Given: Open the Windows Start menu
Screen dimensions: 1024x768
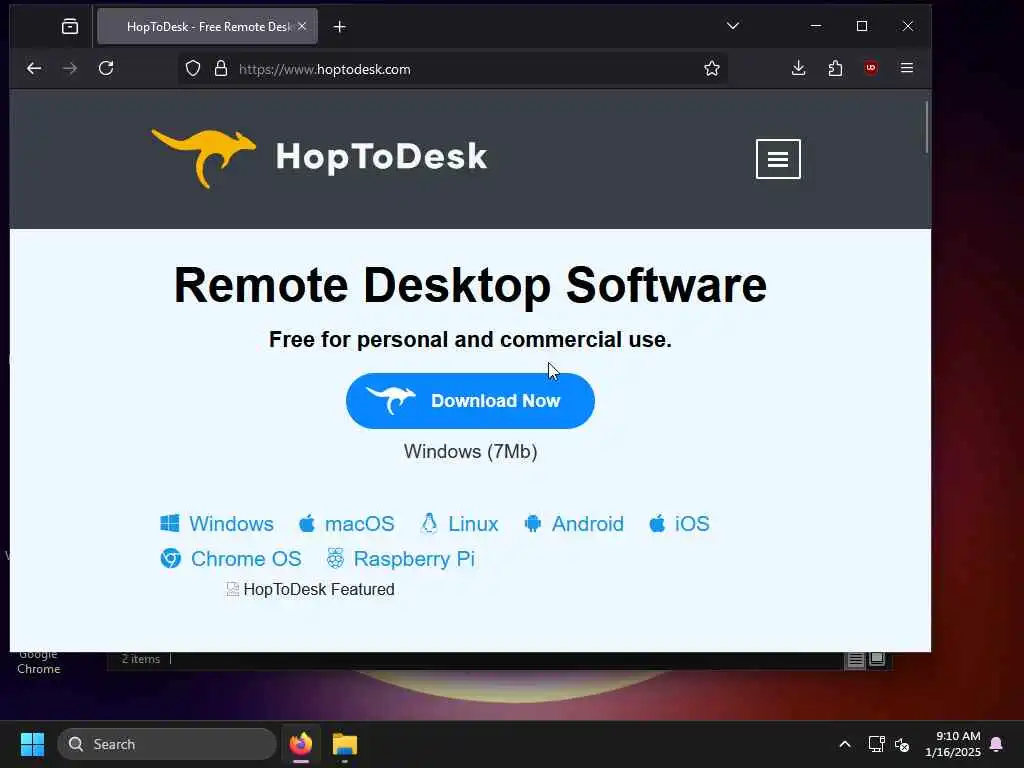Looking at the screenshot, I should 32,744.
